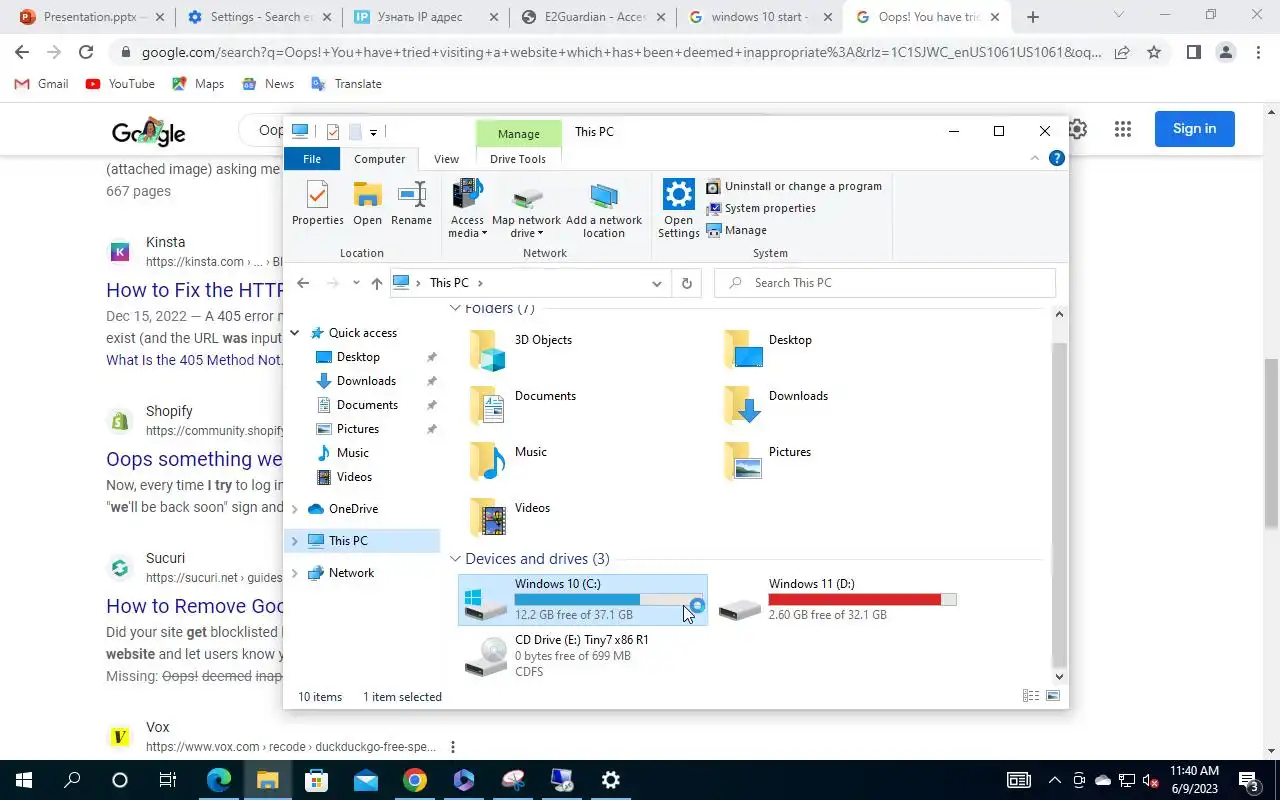
Task: Open the Gmail bookmark
Action: (42, 84)
